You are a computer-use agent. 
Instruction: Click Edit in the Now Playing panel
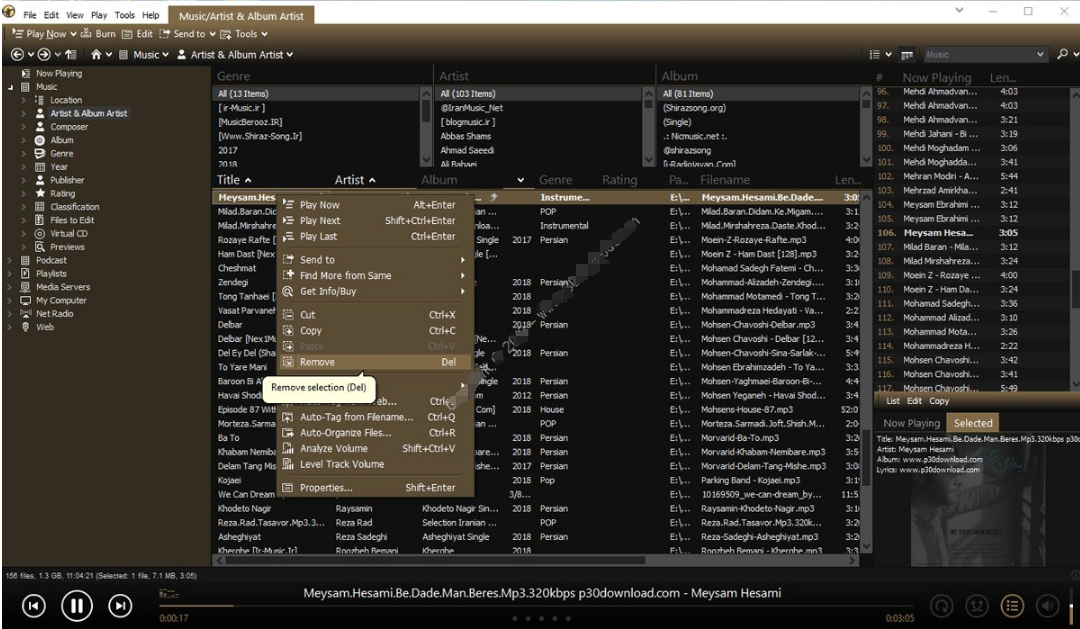point(914,401)
